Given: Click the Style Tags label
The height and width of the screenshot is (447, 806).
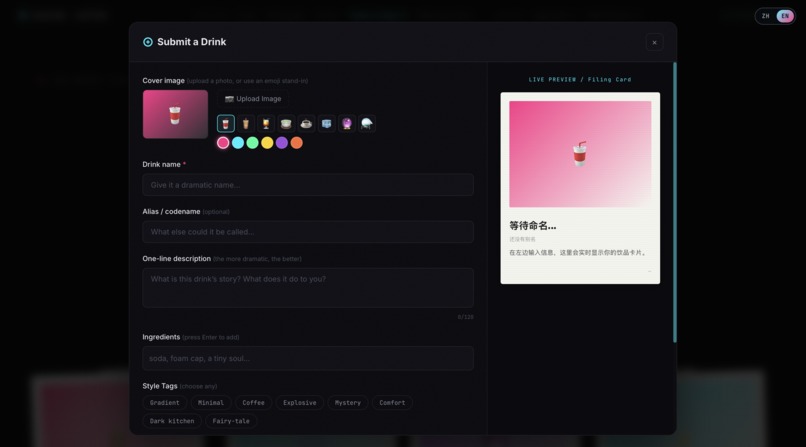Looking at the screenshot, I should [160, 386].
